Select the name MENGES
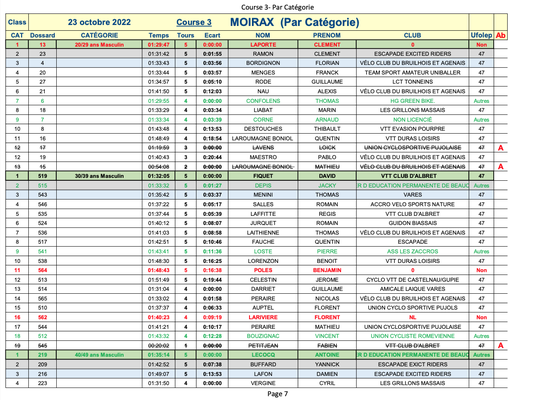 point(263,73)
